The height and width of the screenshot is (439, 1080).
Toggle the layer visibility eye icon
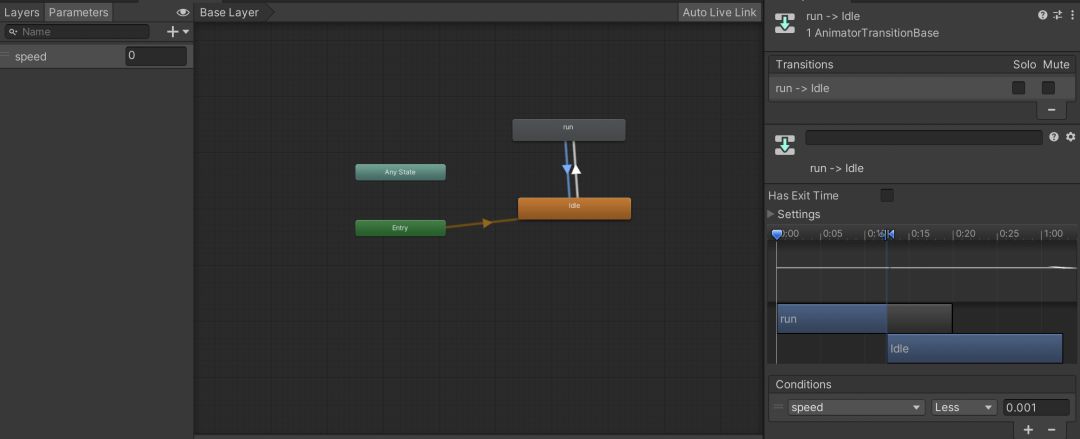click(x=183, y=12)
